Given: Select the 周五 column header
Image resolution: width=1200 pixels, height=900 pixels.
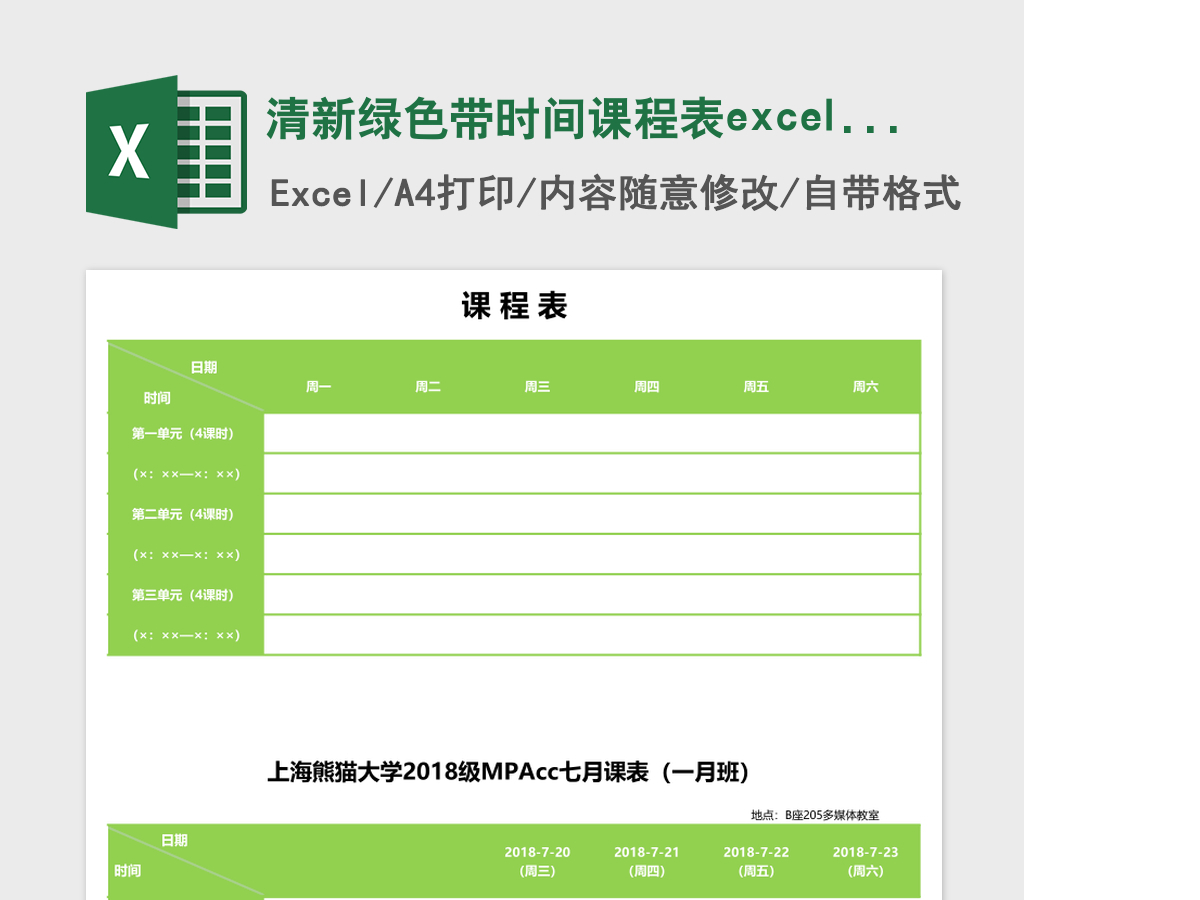Looking at the screenshot, I should click(x=756, y=387).
